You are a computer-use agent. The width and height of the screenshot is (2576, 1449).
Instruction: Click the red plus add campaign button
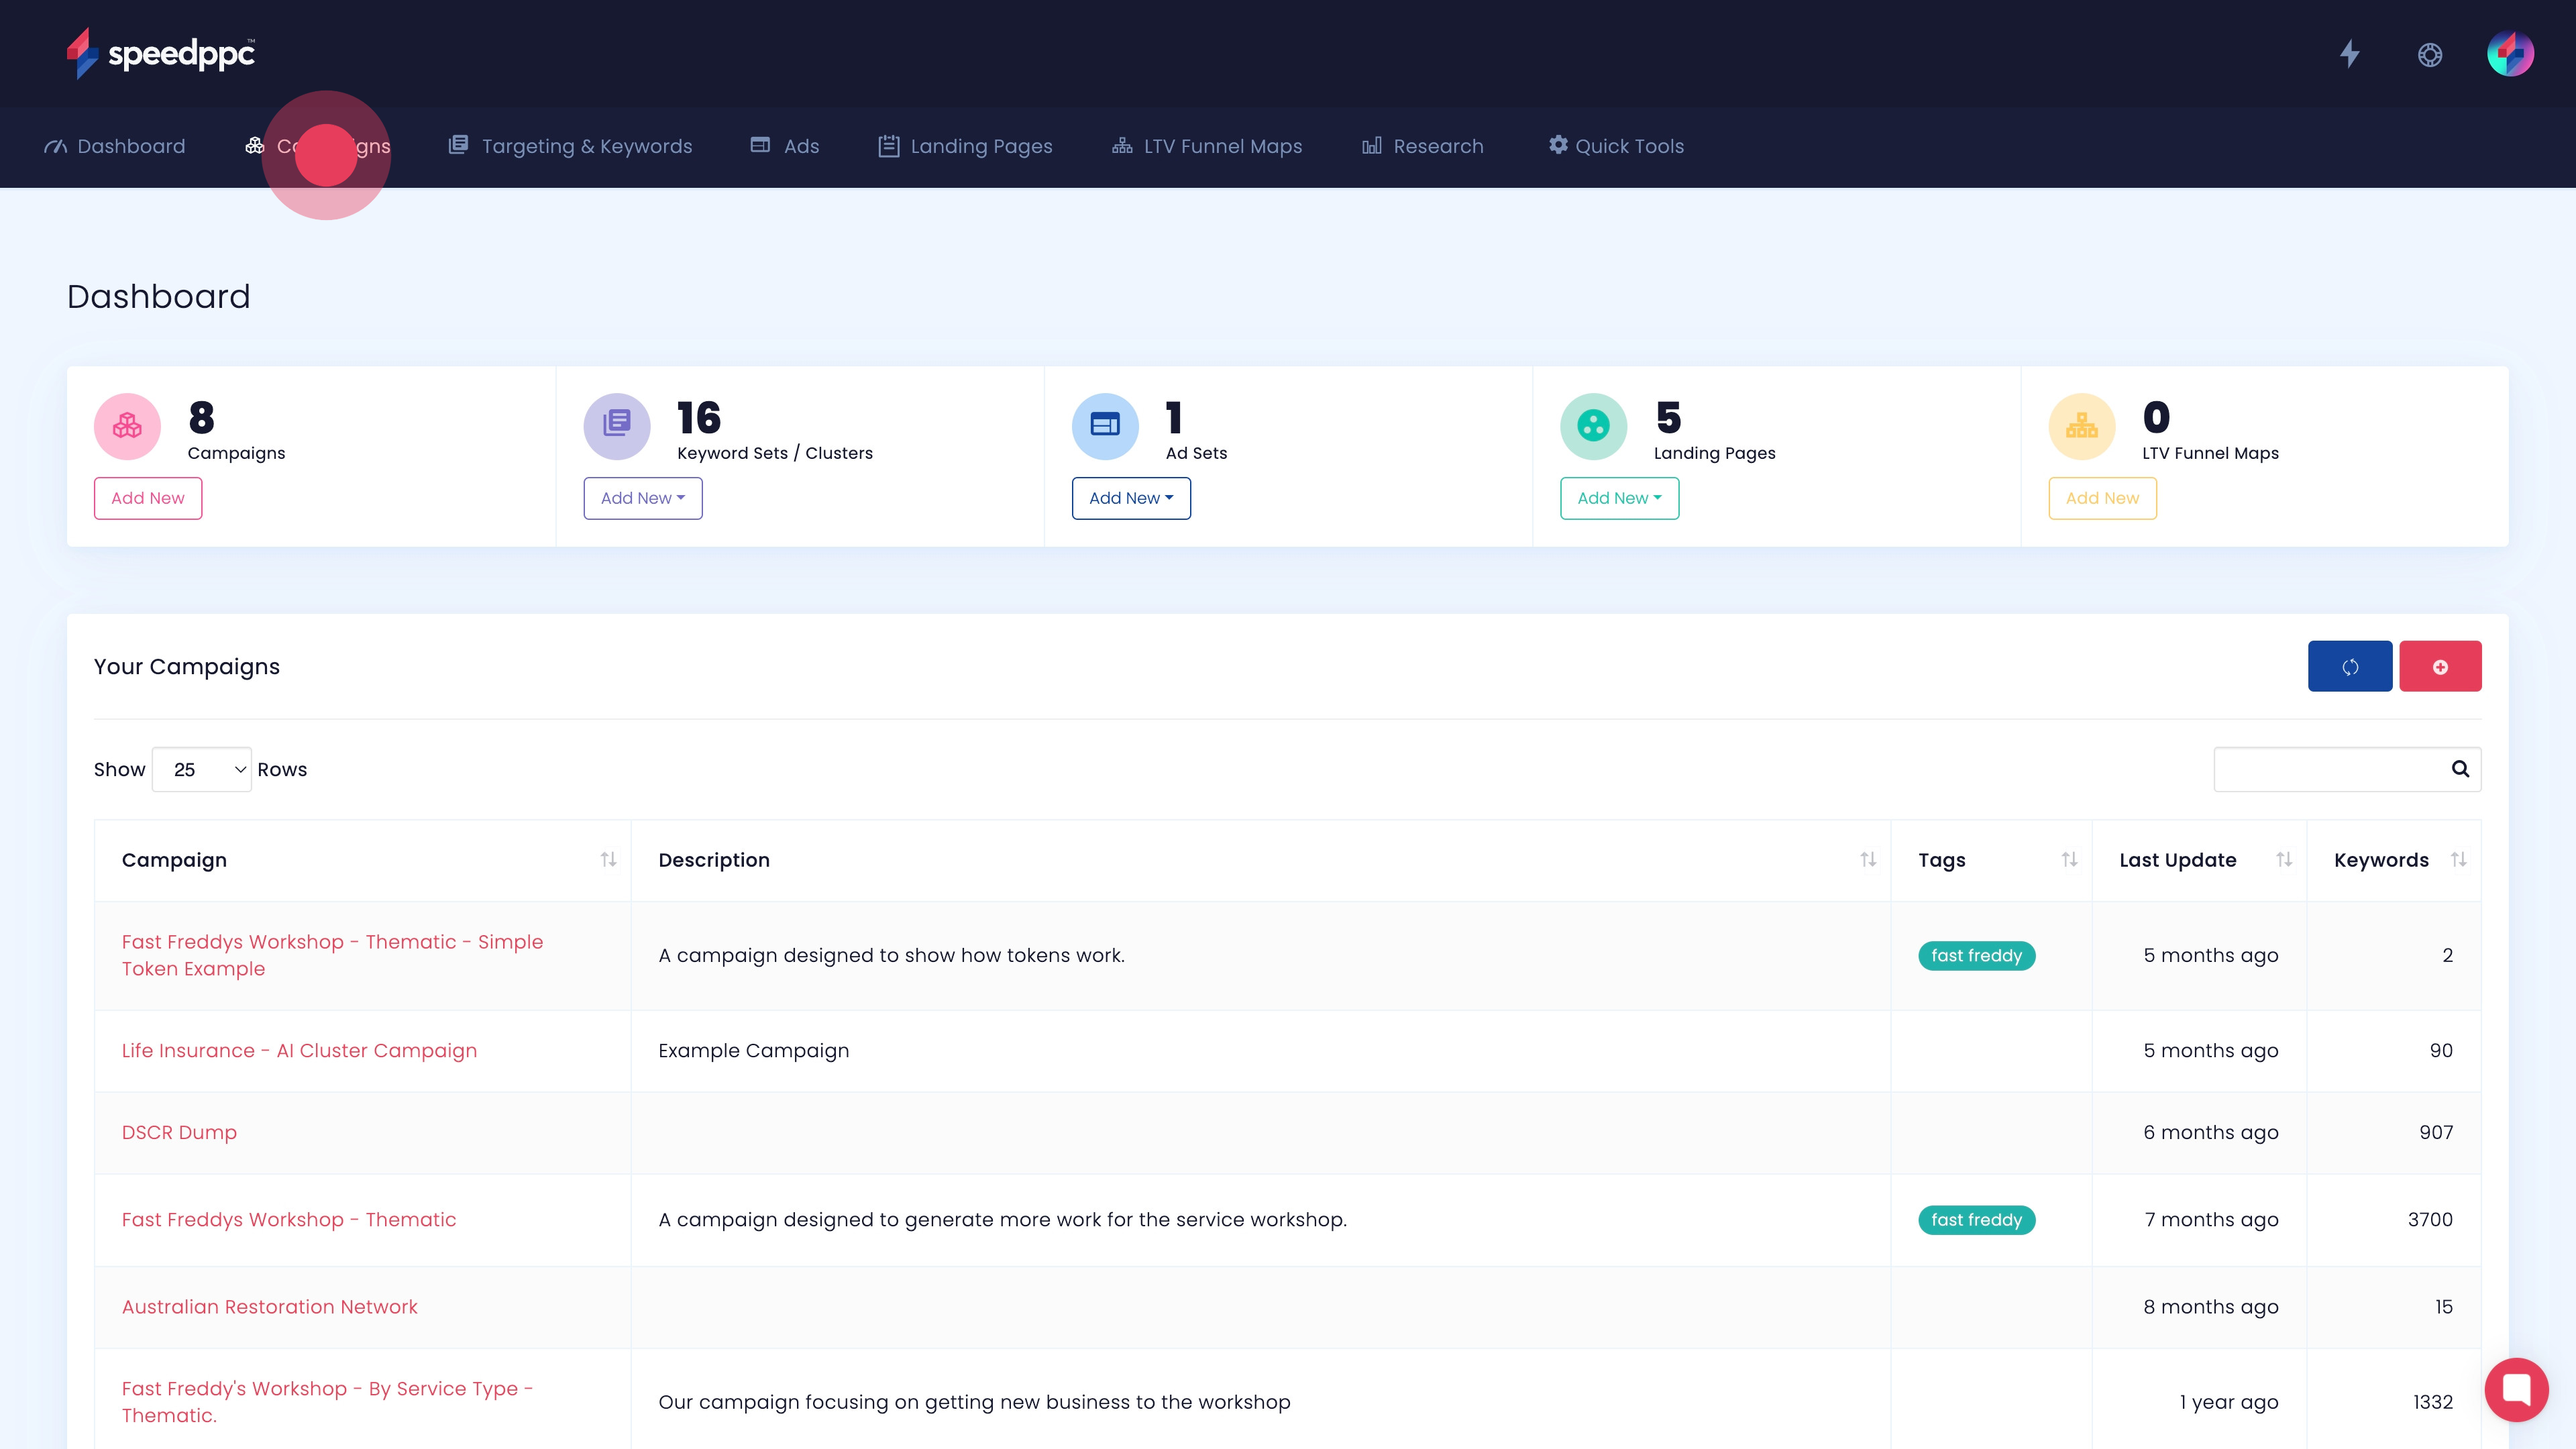click(2440, 666)
